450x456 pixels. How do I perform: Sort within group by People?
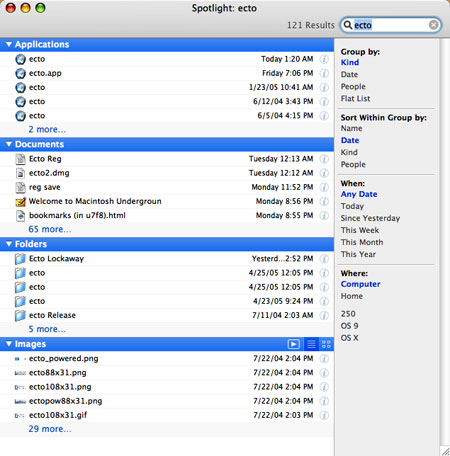[x=353, y=165]
